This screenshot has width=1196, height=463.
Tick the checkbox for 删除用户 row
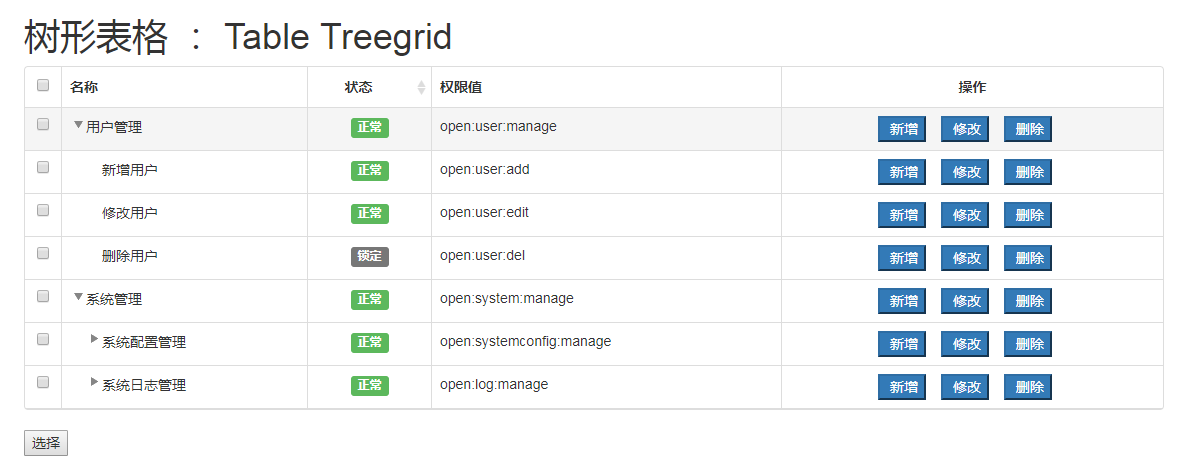[43, 254]
